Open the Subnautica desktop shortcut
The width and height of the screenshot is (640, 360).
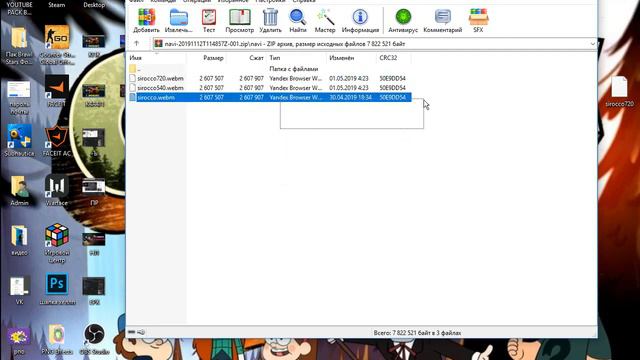(x=19, y=141)
